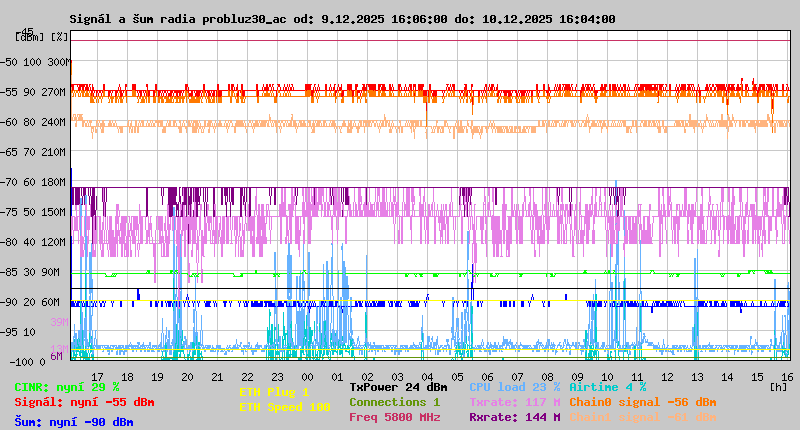
Task: Click the CPU load legend entry
Action: tap(514, 386)
